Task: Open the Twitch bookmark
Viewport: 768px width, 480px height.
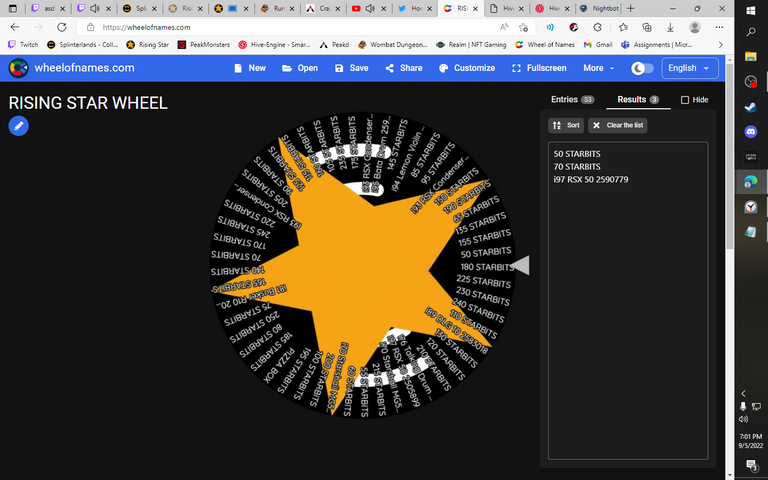Action: click(23, 45)
